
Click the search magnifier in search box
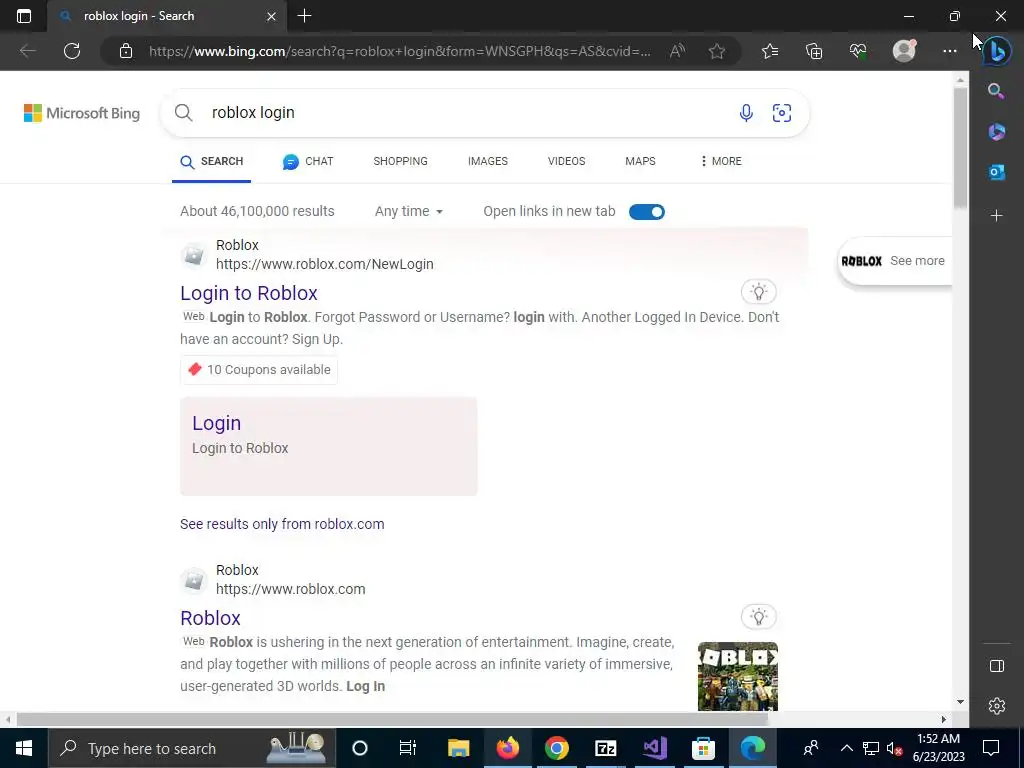(184, 112)
